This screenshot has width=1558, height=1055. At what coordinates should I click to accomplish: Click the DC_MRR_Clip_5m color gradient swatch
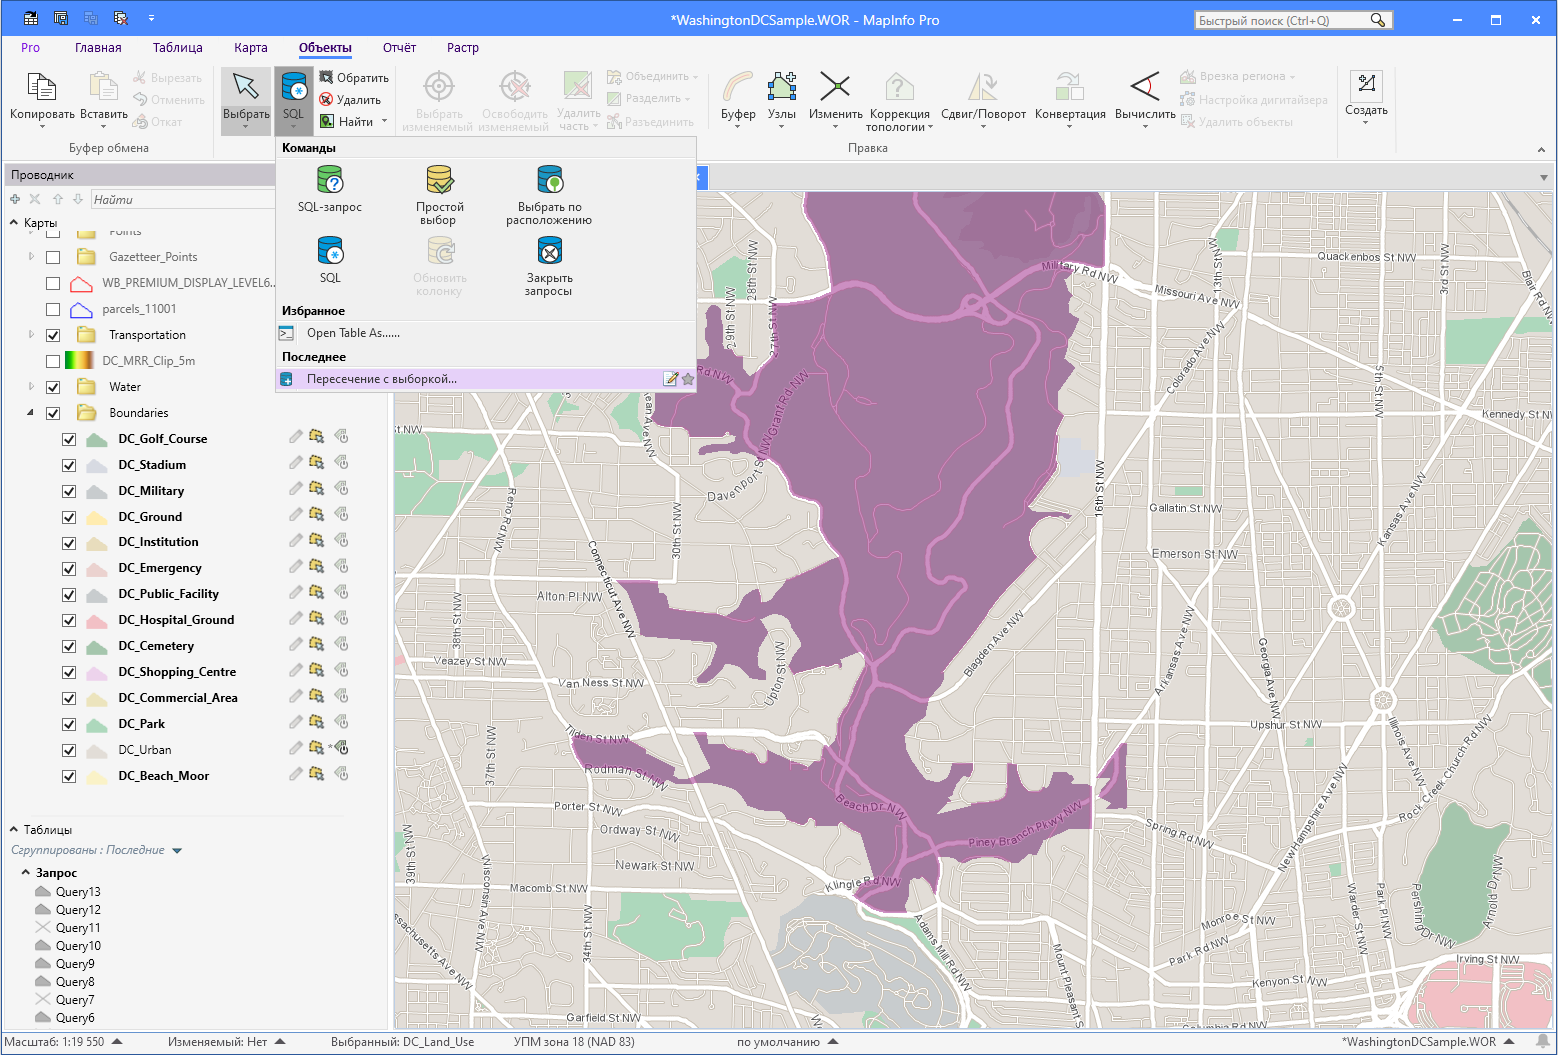[x=79, y=361]
